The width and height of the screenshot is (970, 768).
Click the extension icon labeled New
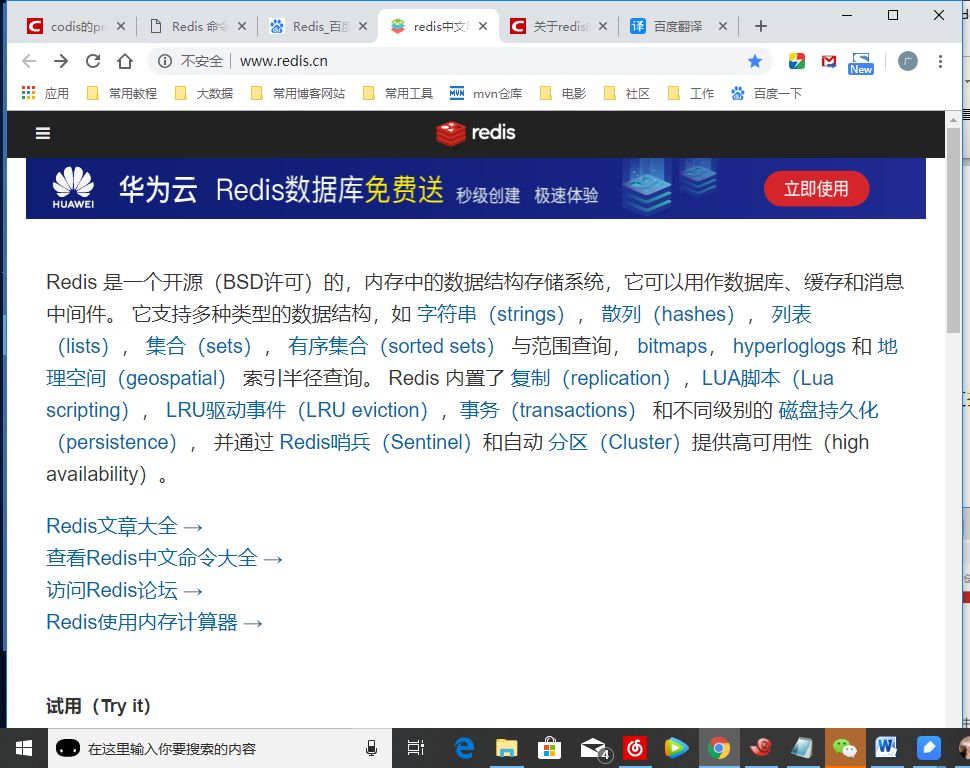(x=861, y=63)
